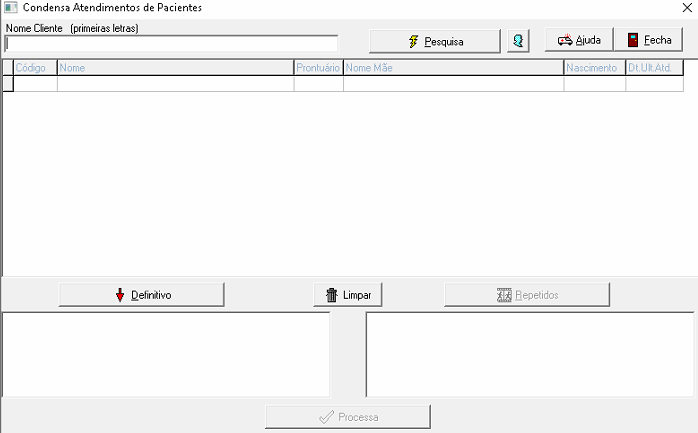Click the Prontuário column header

[319, 68]
